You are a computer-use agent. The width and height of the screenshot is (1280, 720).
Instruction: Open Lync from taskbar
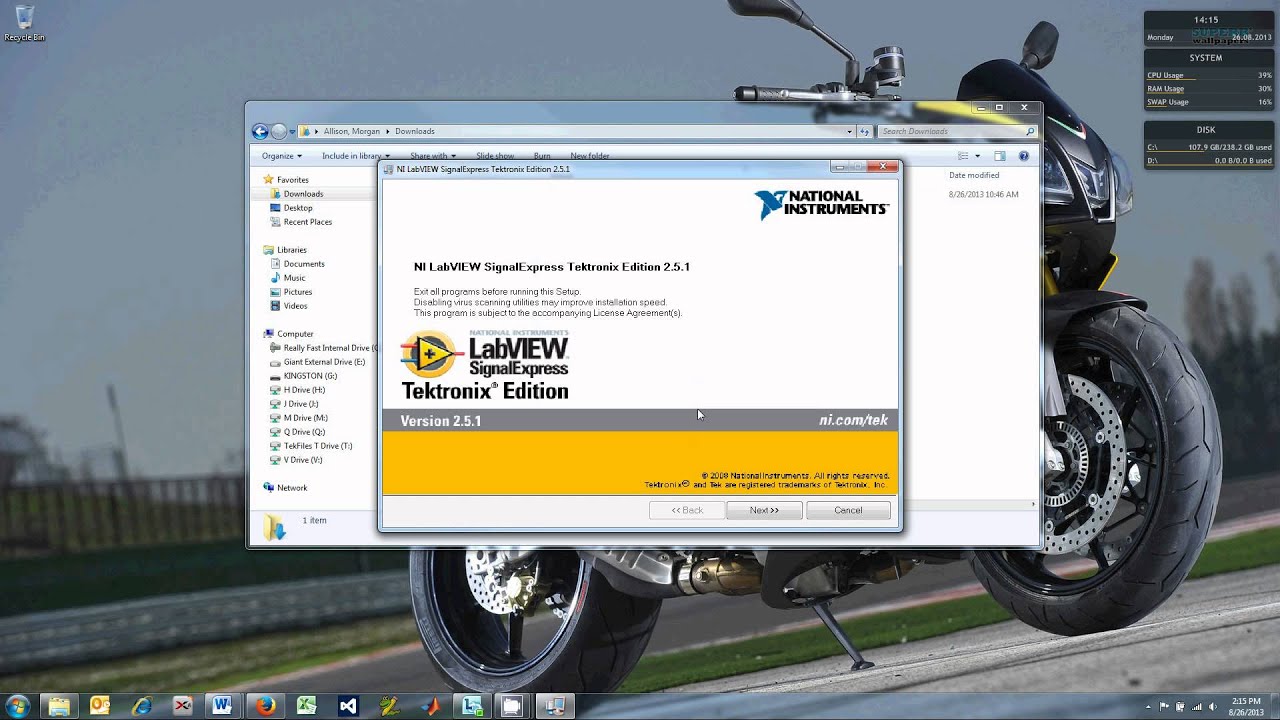coord(471,706)
